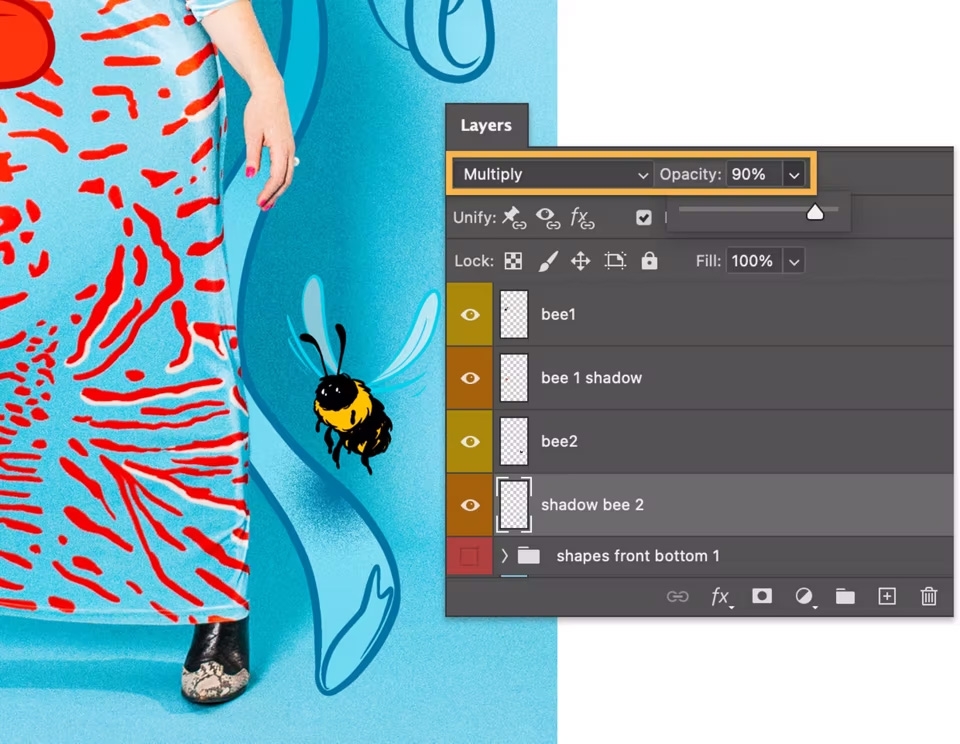Open the Fill percentage dropdown arrow

click(793, 260)
